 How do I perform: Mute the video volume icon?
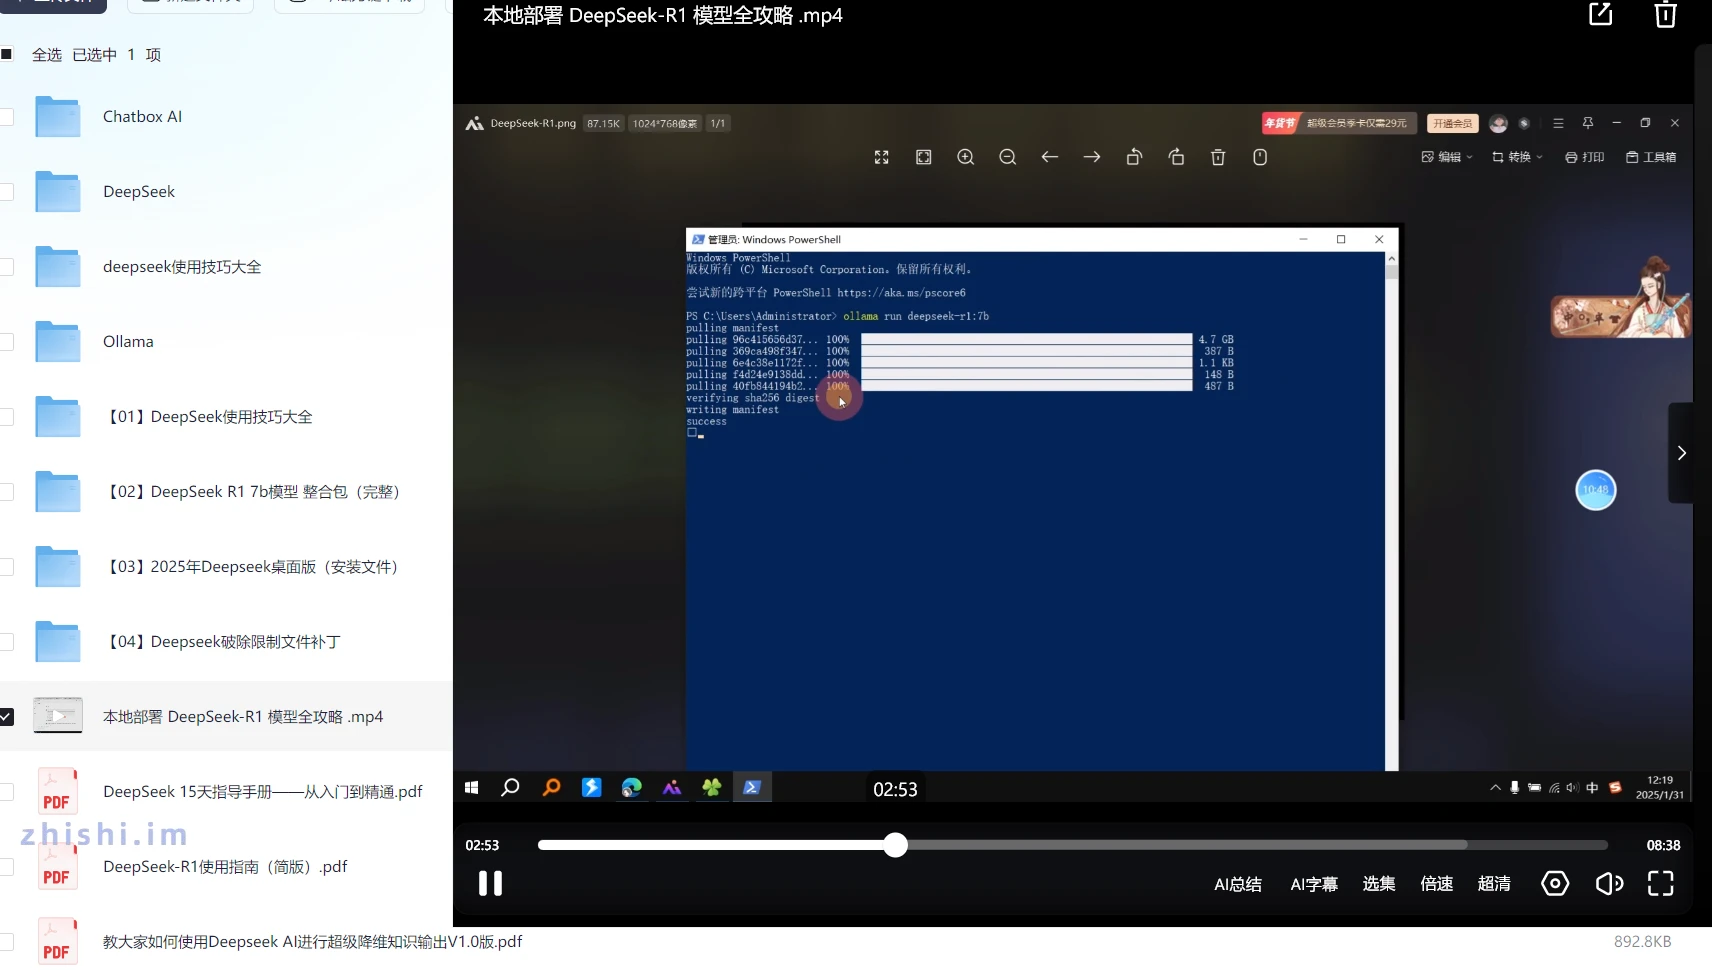point(1608,883)
